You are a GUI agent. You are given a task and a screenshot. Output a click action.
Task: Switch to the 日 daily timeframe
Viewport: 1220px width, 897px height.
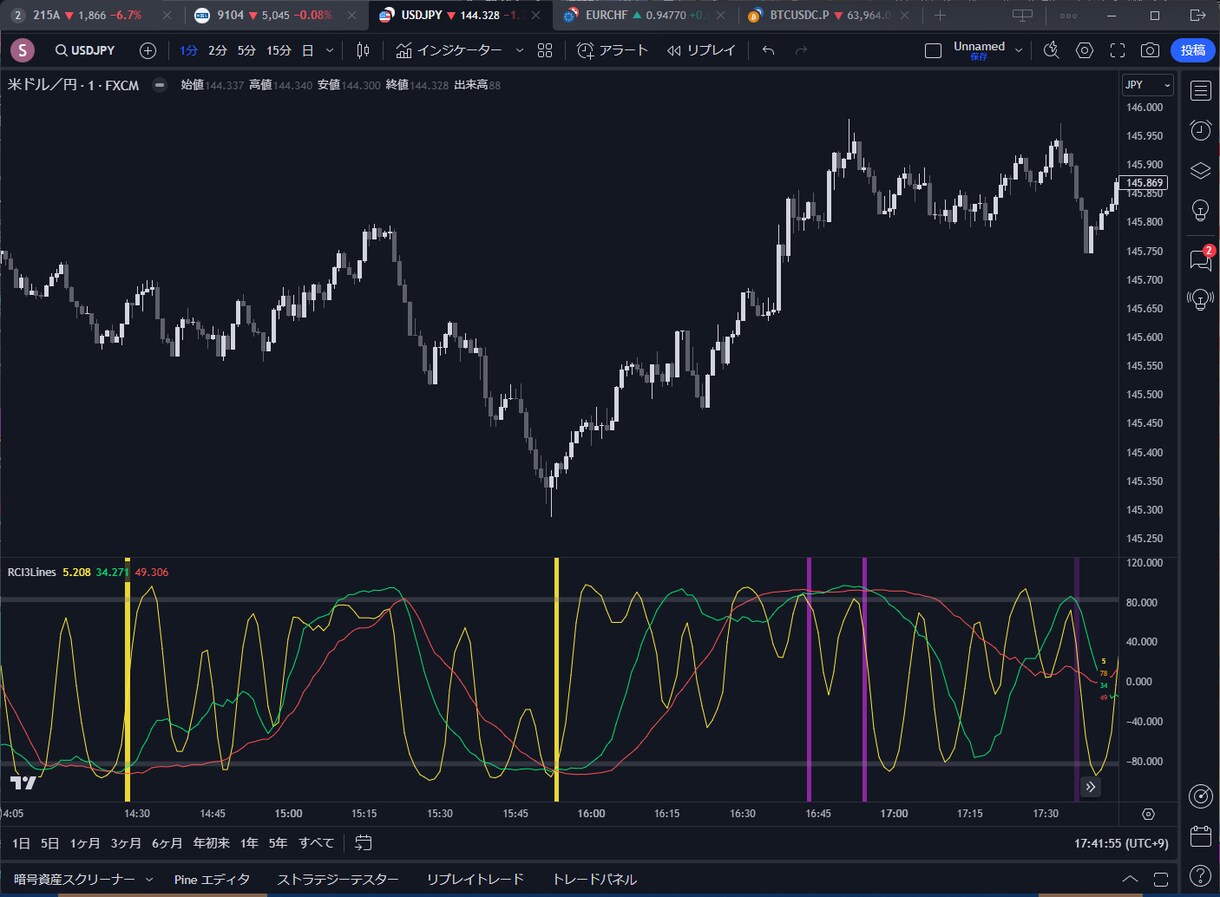click(x=307, y=51)
